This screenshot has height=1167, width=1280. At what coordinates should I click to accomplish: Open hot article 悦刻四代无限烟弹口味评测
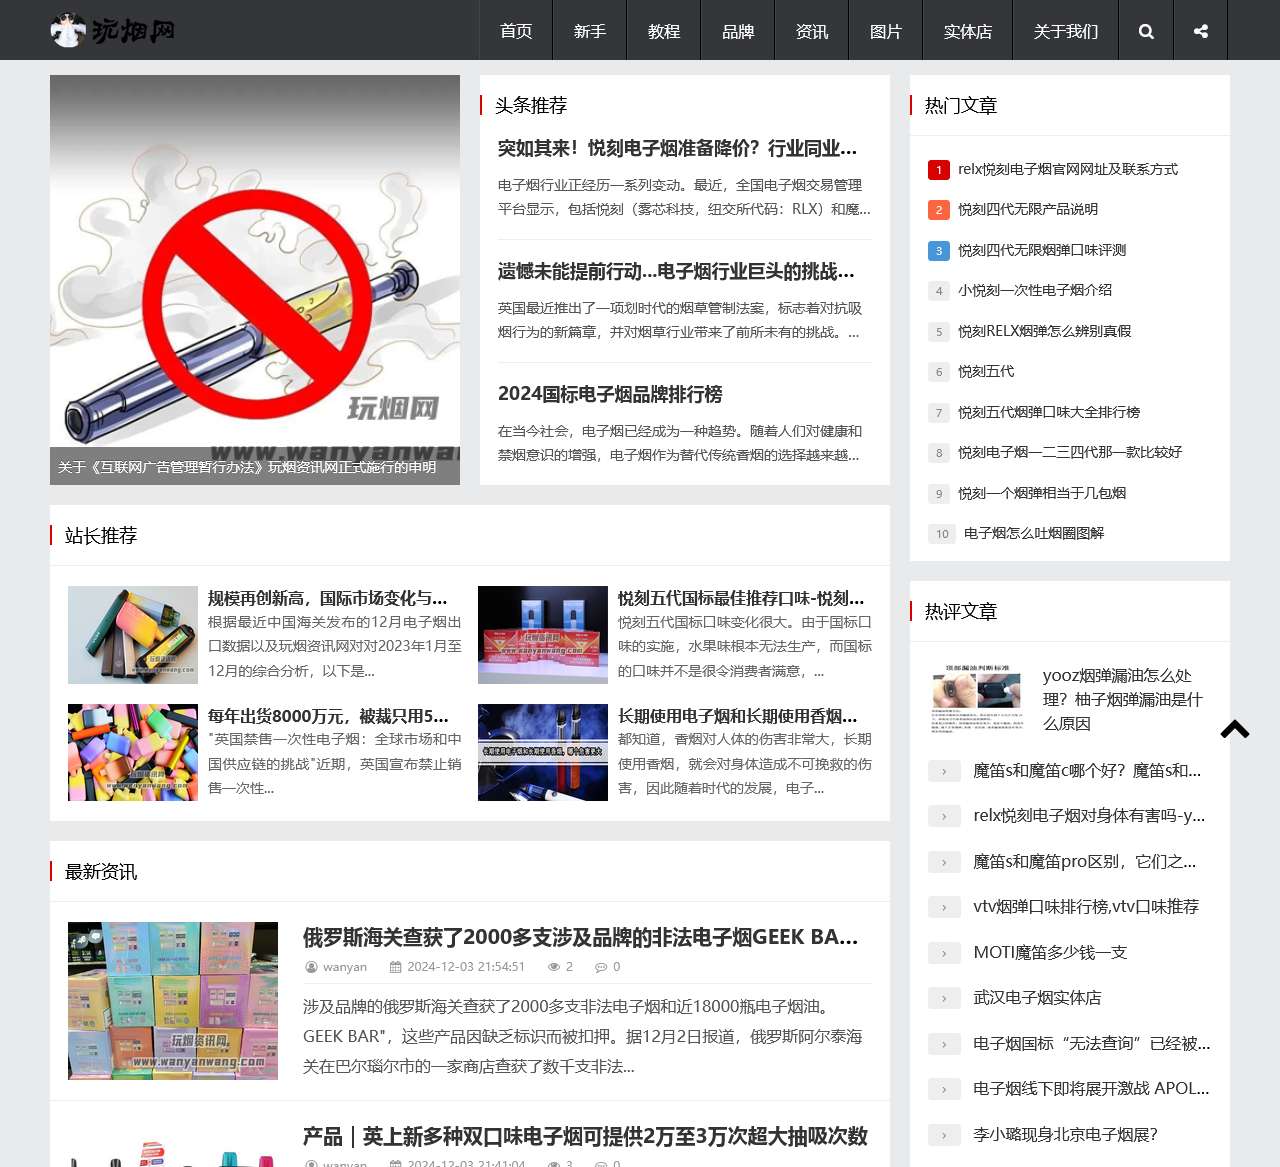1042,250
